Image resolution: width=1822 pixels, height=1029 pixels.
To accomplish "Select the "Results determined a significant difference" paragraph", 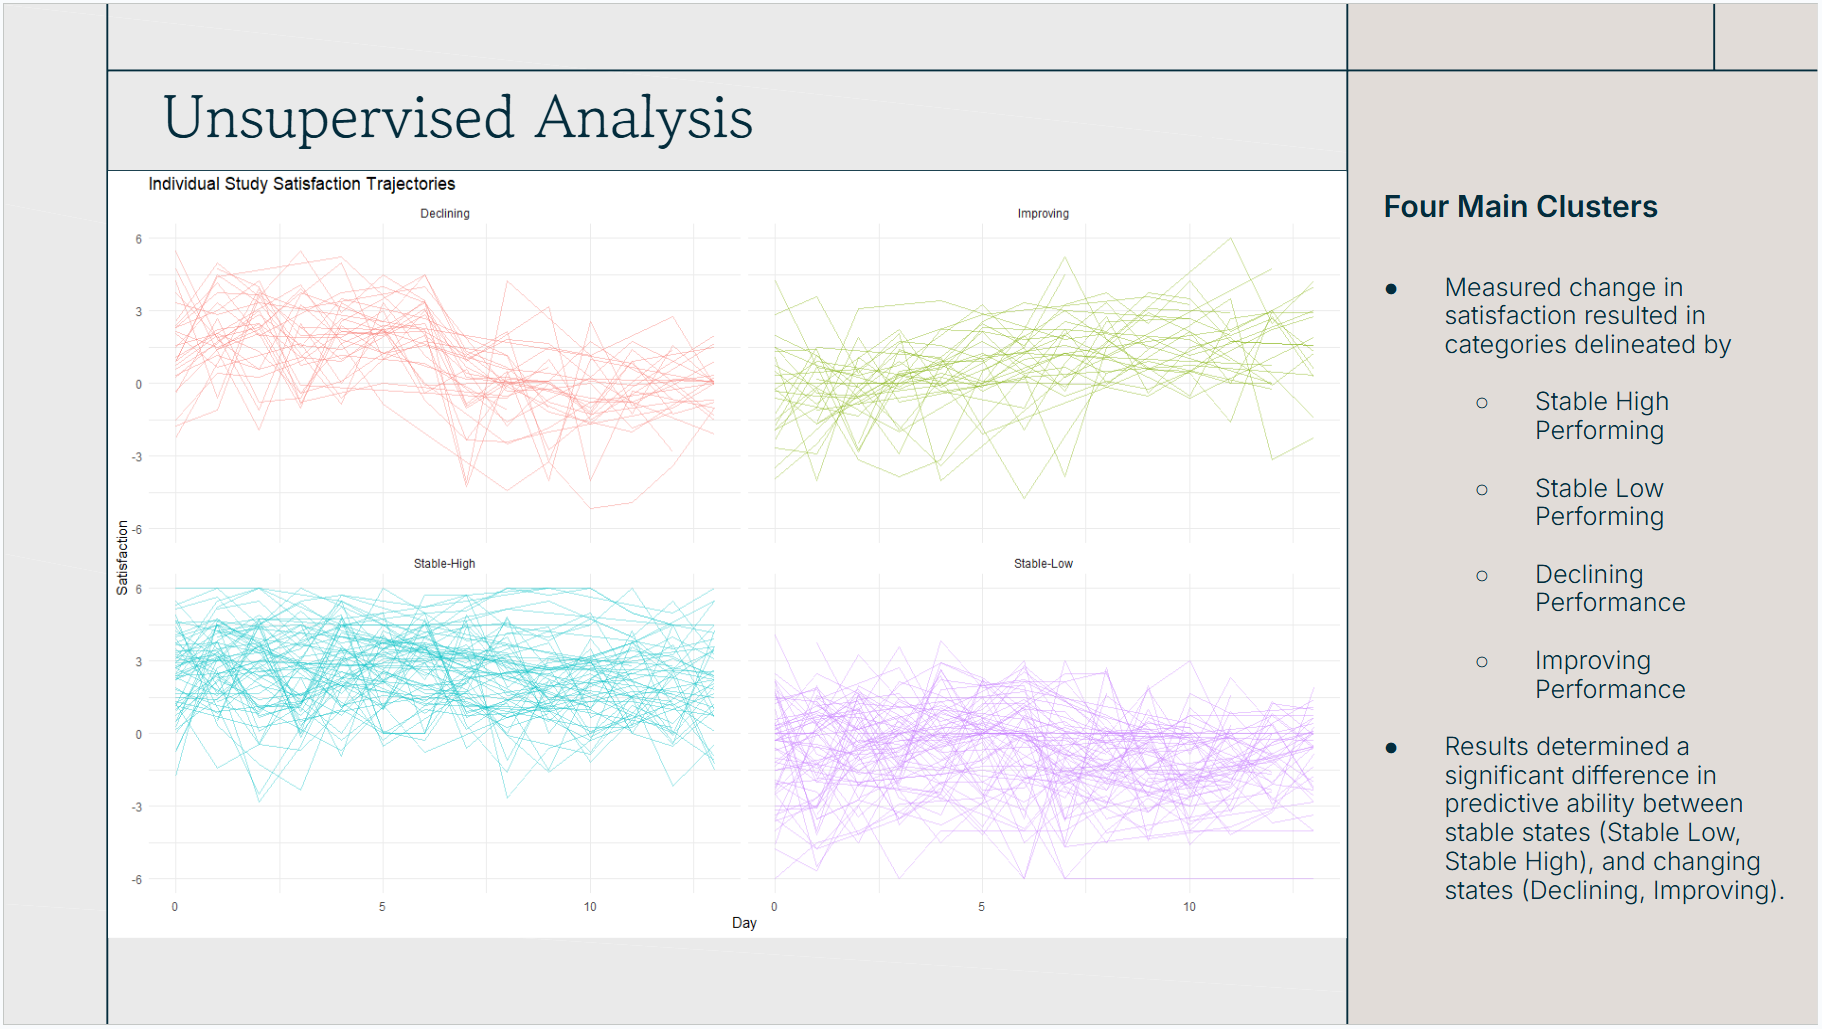I will [1612, 818].
